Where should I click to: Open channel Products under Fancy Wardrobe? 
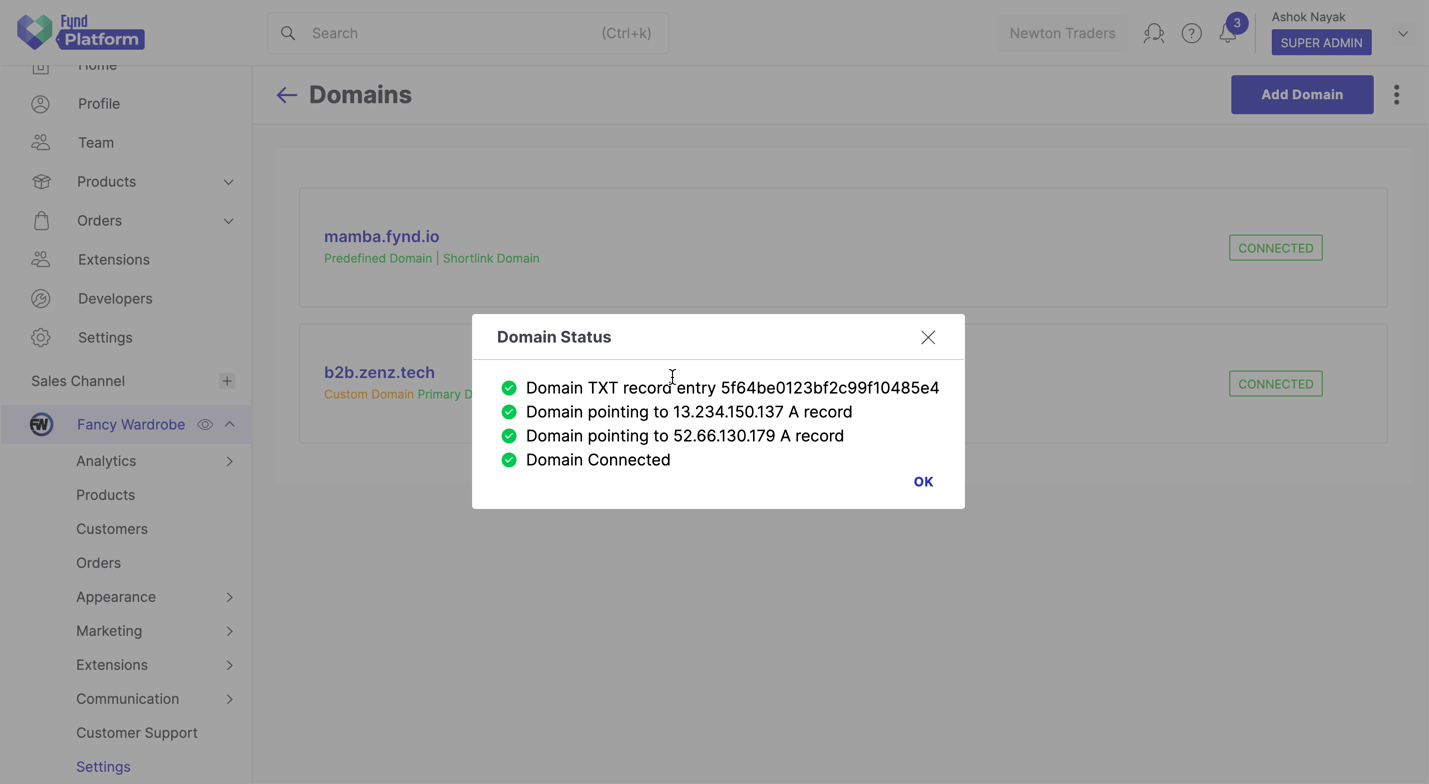(x=105, y=495)
